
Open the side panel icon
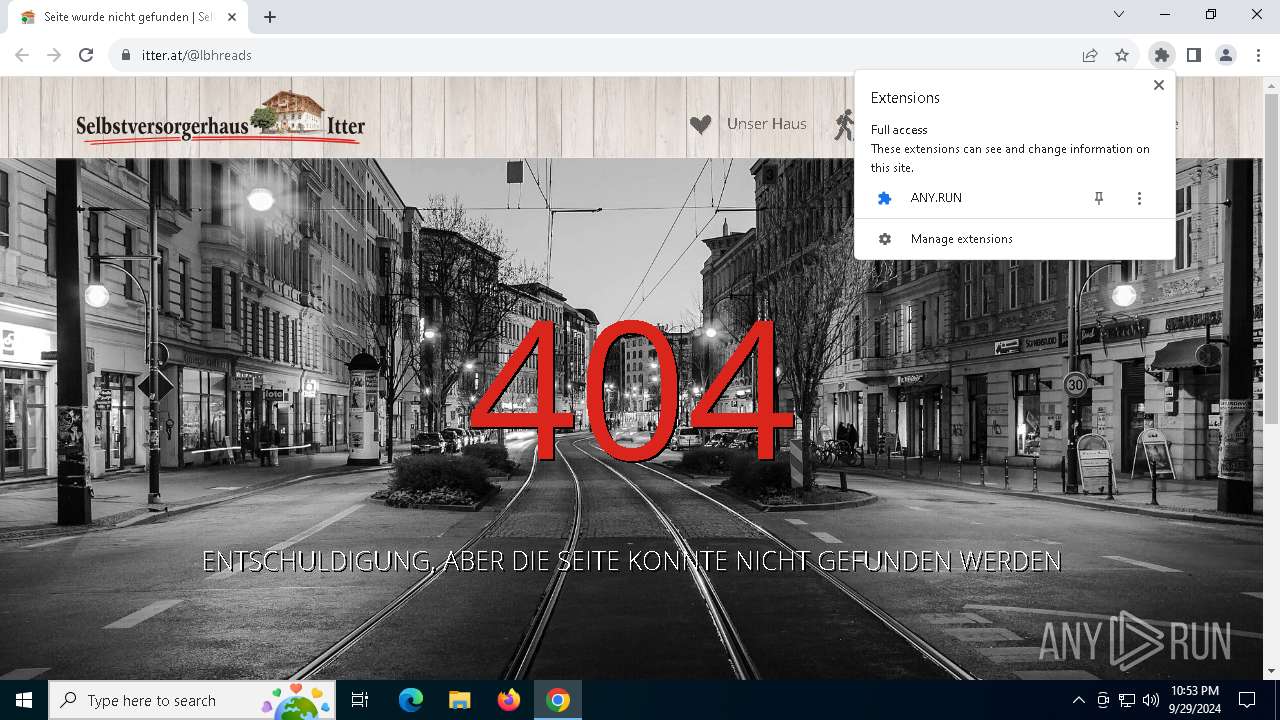tap(1193, 55)
